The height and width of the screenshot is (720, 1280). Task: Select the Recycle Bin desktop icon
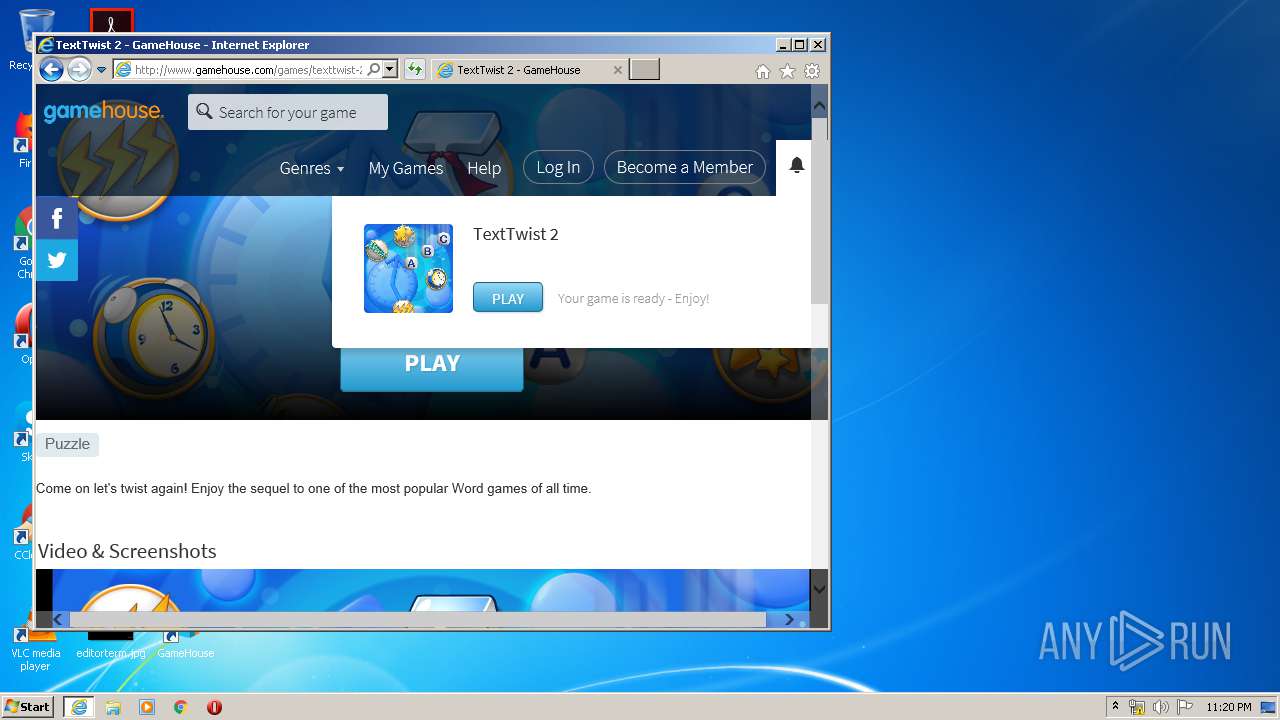(x=36, y=40)
